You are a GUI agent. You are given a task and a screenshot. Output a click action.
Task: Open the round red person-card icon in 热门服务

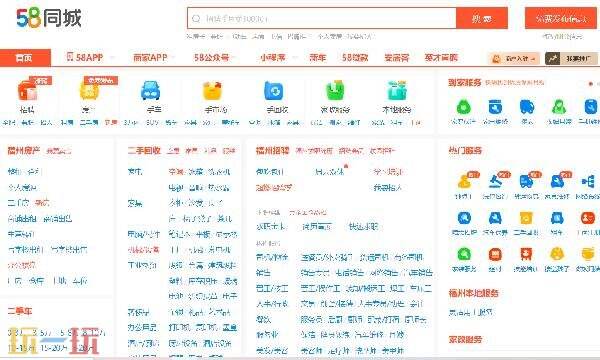(588, 218)
